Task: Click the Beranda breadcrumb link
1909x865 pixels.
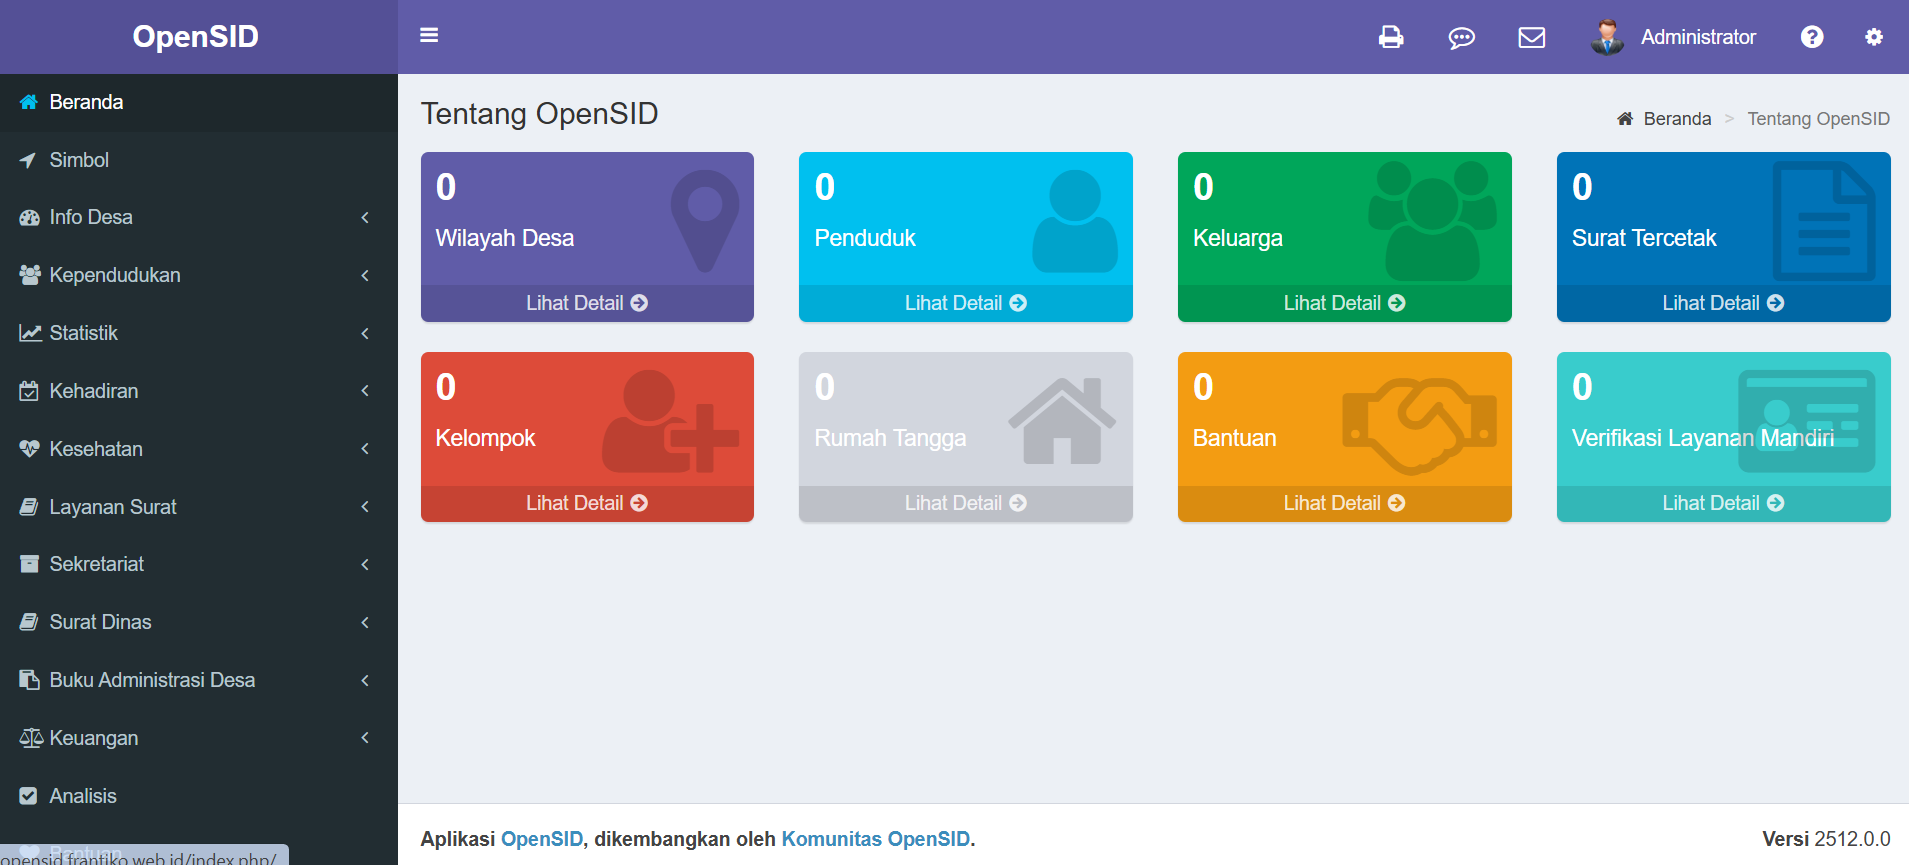Action: 1677,119
